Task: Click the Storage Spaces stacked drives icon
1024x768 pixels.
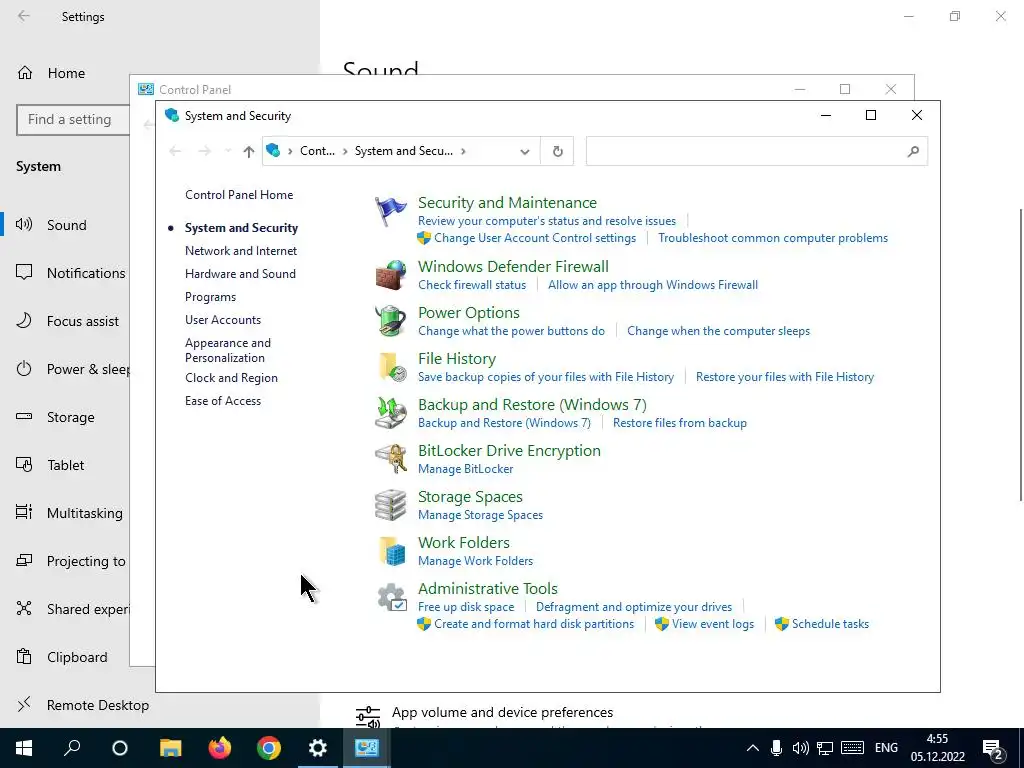Action: (391, 505)
